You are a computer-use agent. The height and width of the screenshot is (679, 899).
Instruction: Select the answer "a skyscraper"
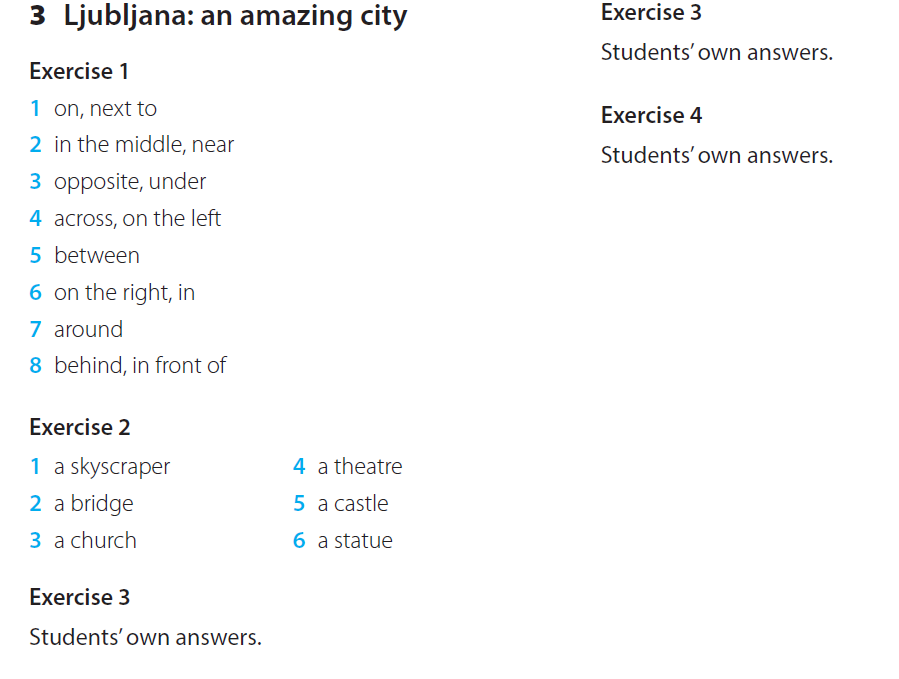click(112, 467)
